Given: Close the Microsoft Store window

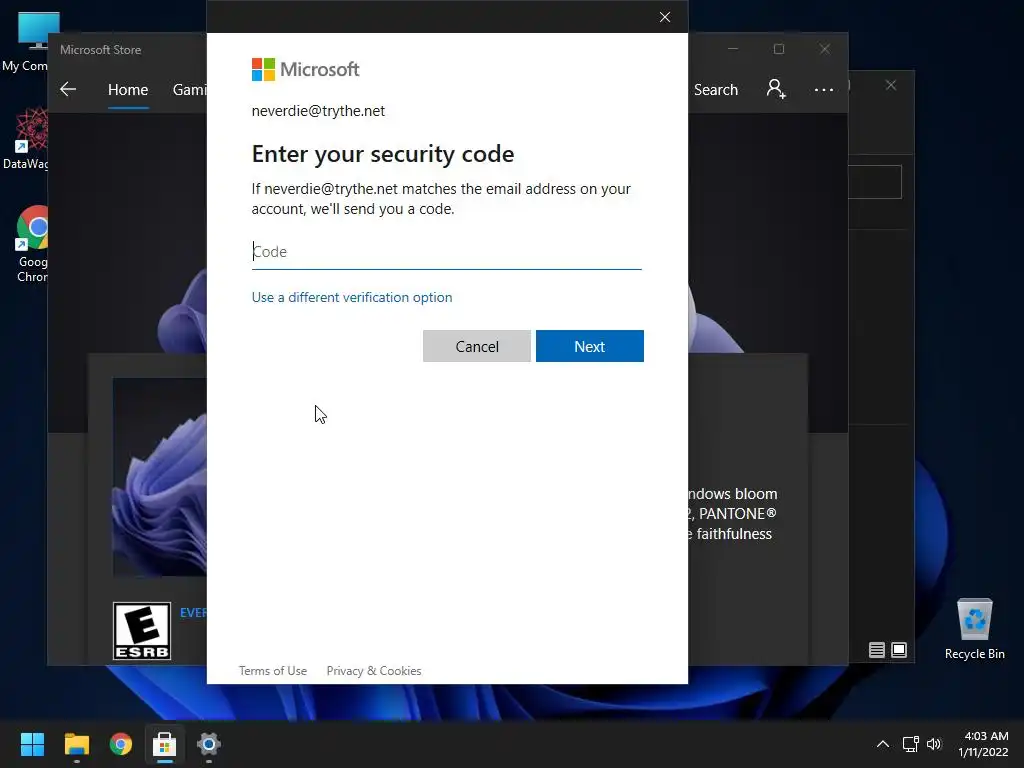Looking at the screenshot, I should pos(825,49).
